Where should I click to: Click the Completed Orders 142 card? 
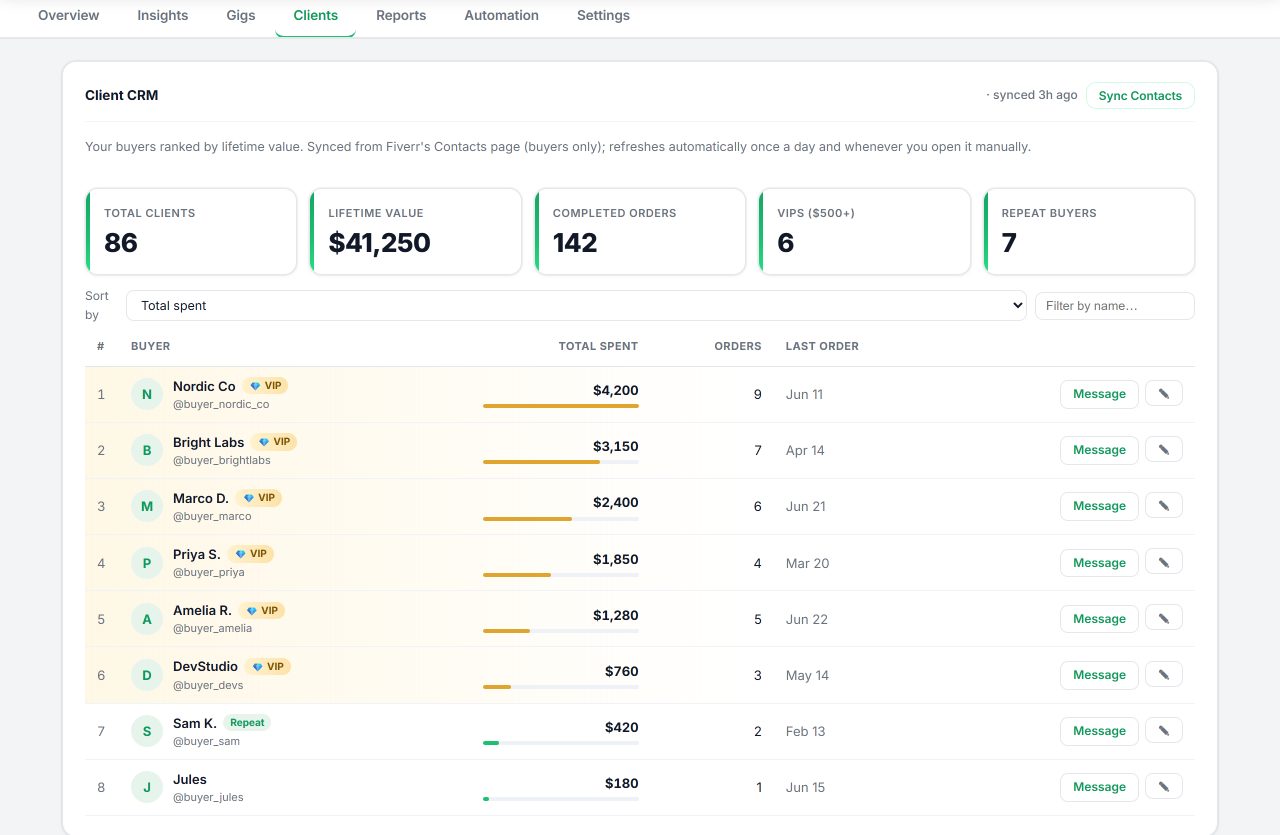pos(640,231)
